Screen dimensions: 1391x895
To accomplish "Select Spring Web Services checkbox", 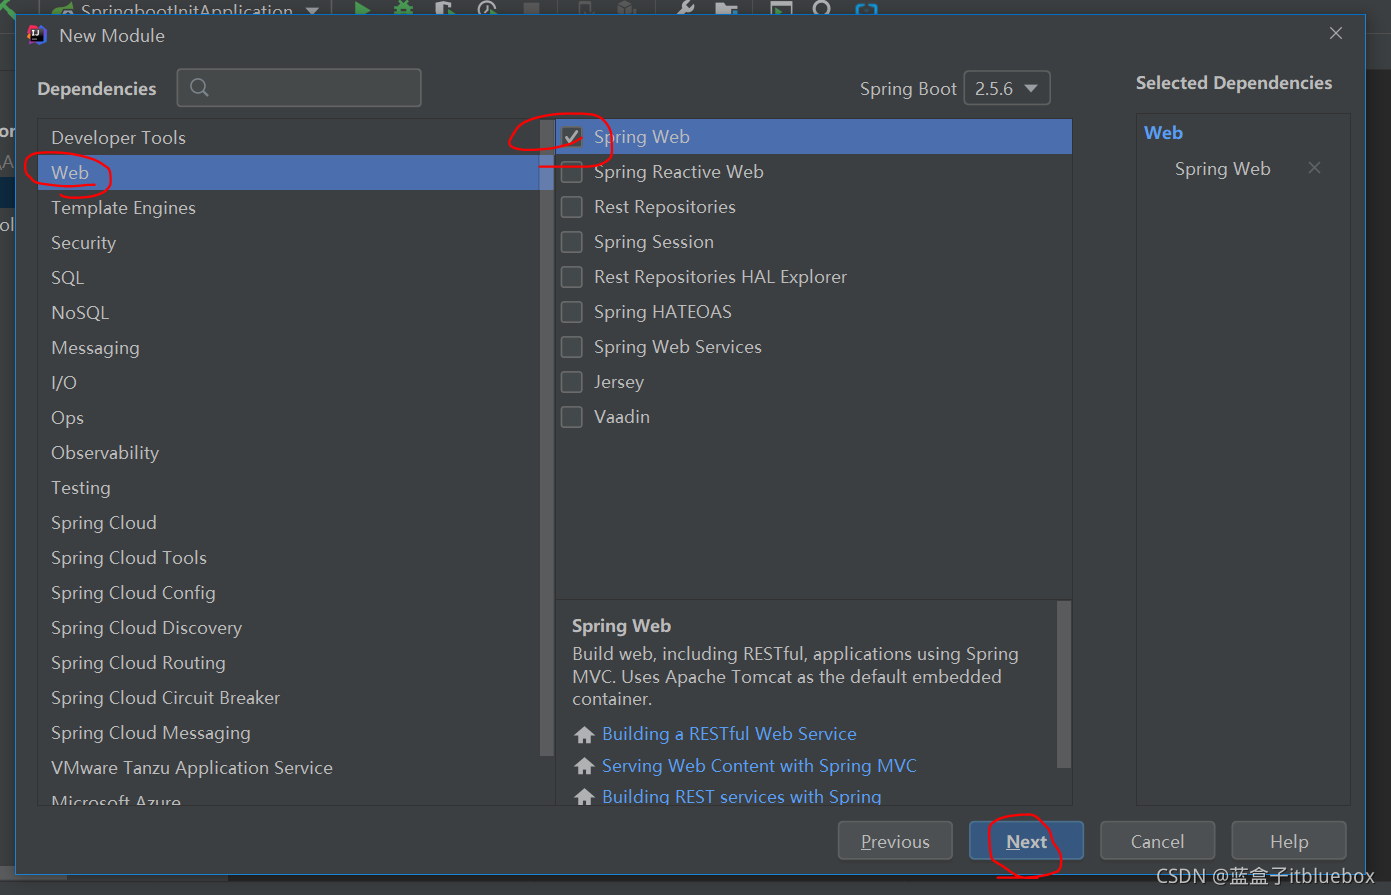I will [x=572, y=347].
